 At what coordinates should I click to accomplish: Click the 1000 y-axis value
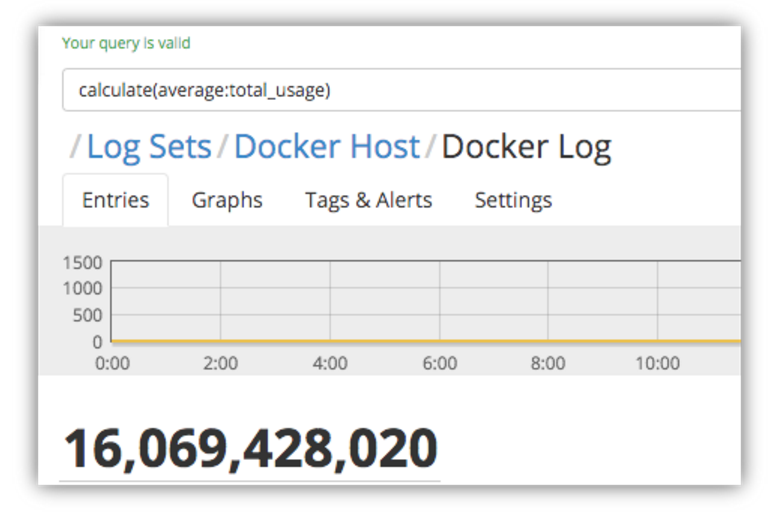click(82, 289)
